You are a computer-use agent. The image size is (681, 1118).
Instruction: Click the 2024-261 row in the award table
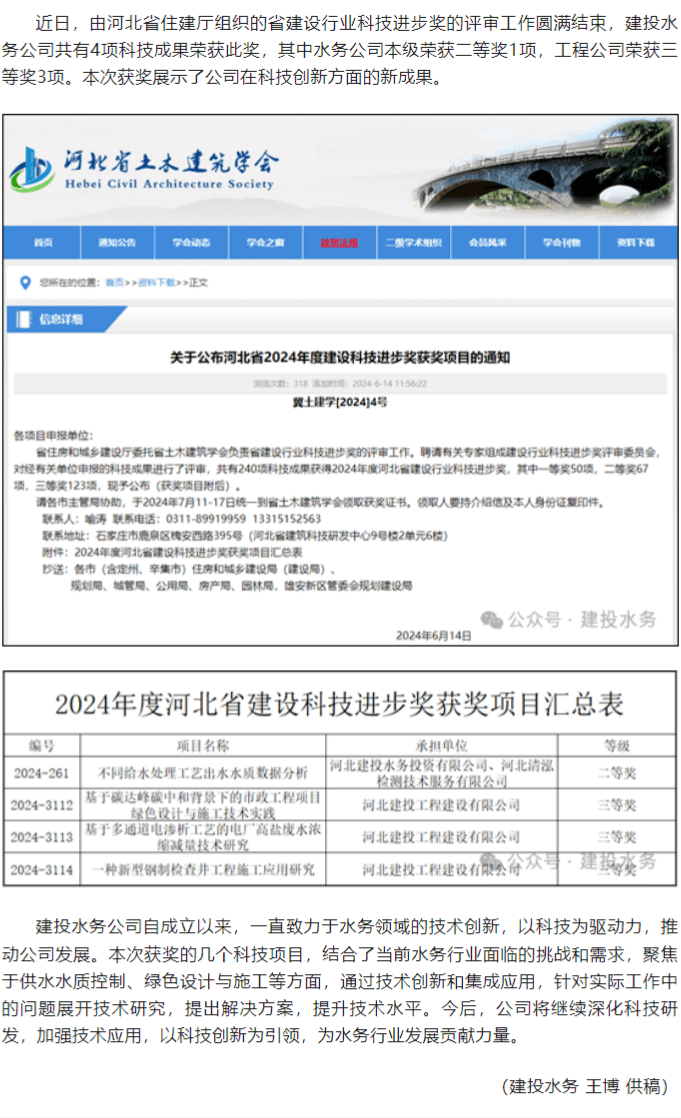point(340,773)
